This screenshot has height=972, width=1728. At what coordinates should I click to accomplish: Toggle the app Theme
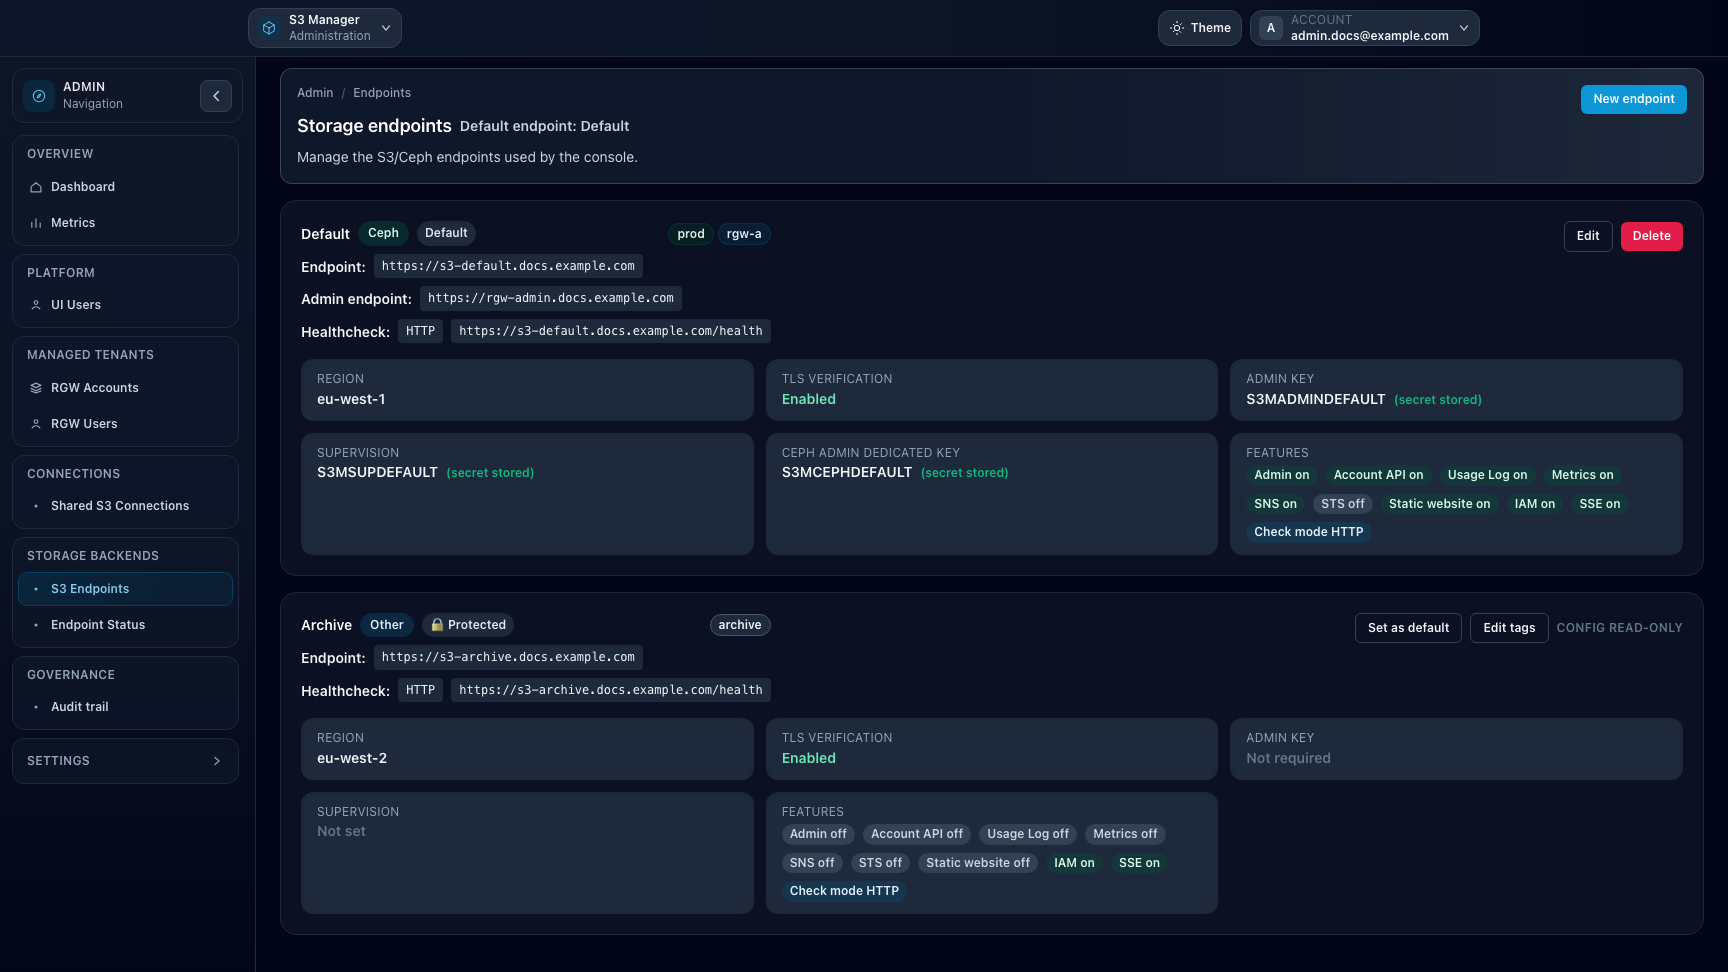1199,27
